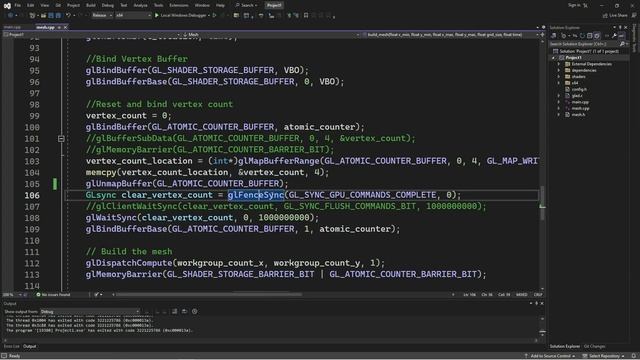
Task: Click Clear All icon in Output panel
Action: [174, 311]
